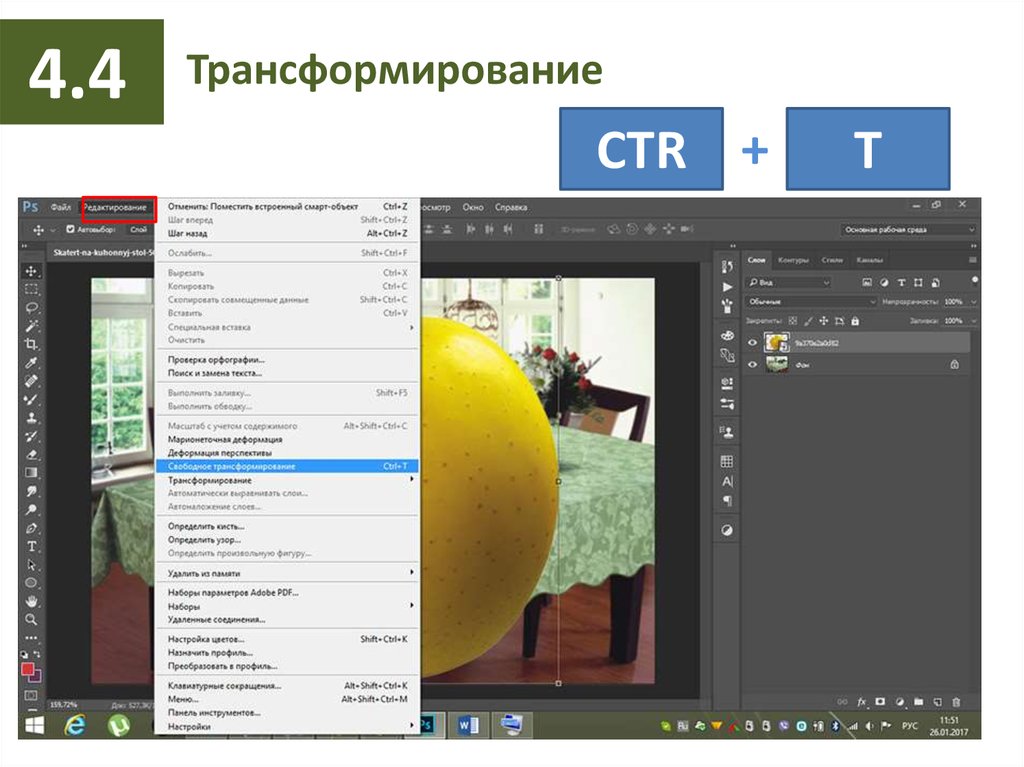Select the Lasso tool
Image resolution: width=1024 pixels, height=767 pixels.
(31, 307)
